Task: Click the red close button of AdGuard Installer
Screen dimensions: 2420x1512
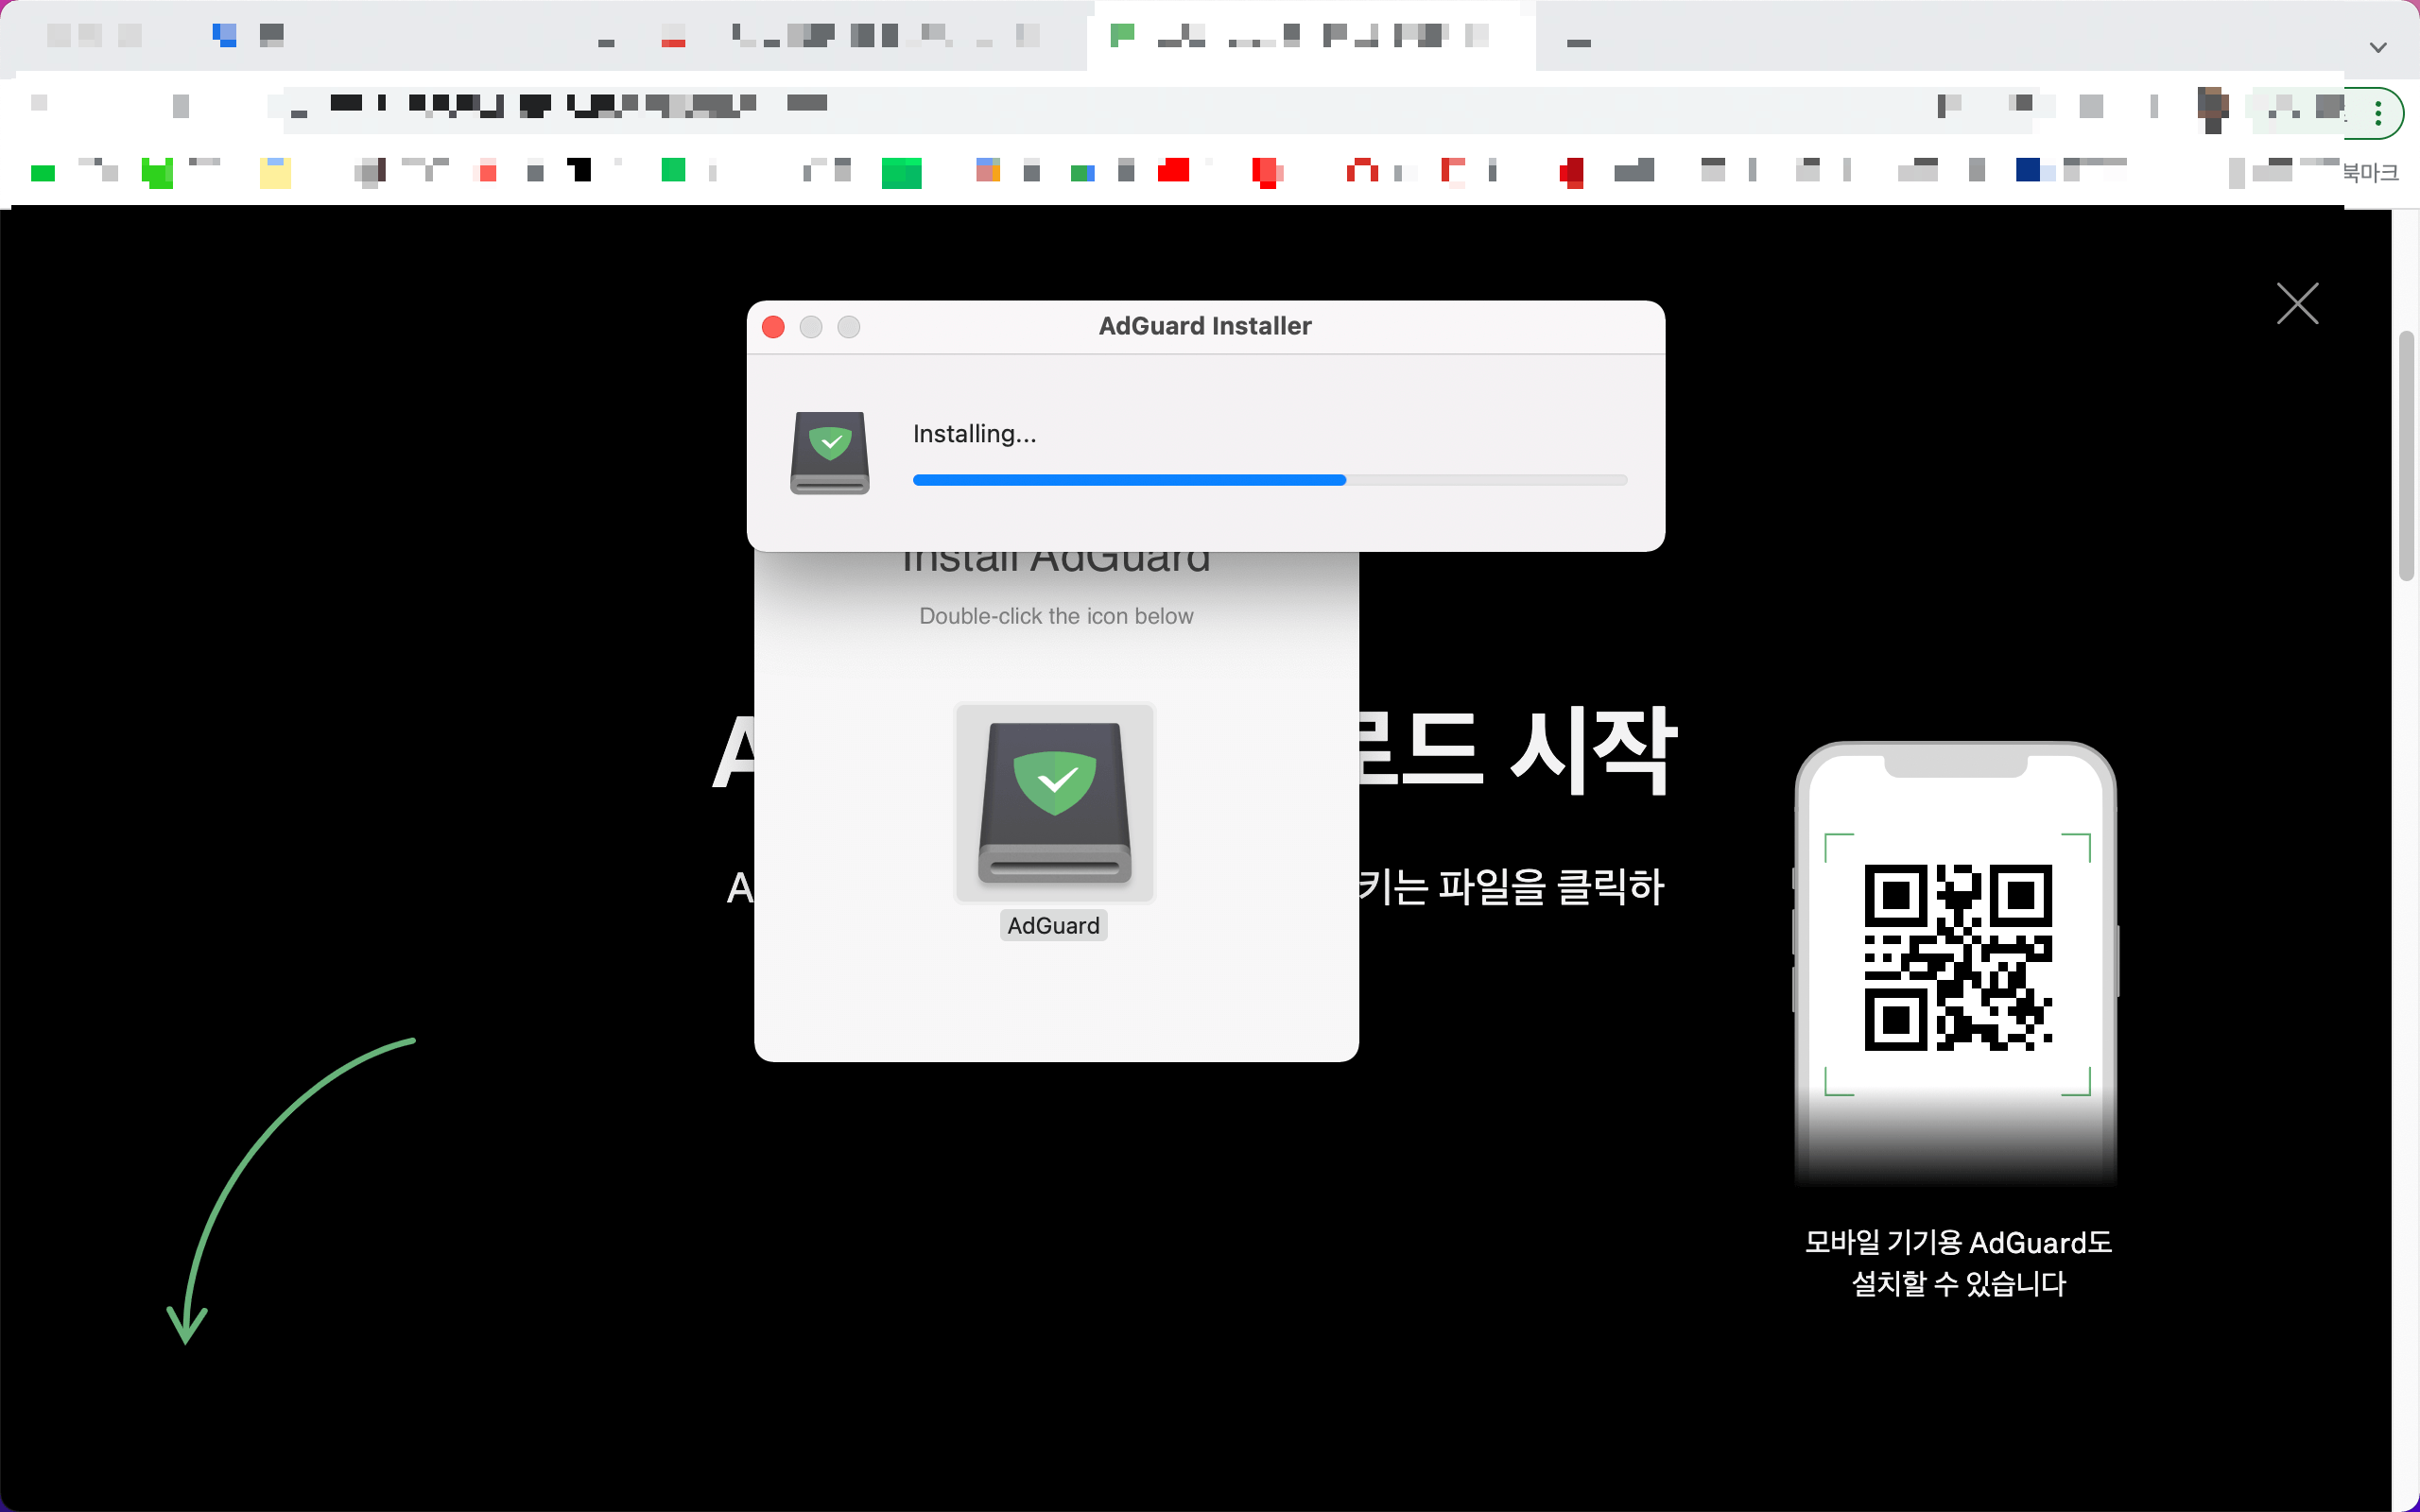Action: click(773, 327)
